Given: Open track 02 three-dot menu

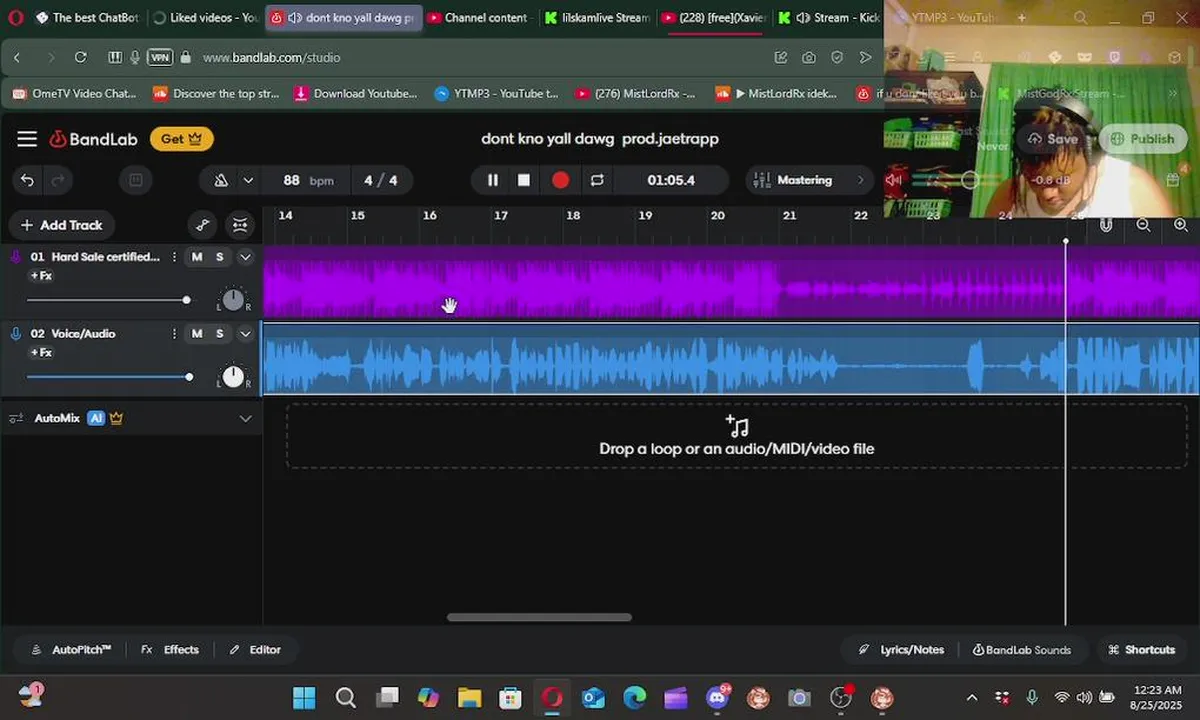Looking at the screenshot, I should coord(174,334).
